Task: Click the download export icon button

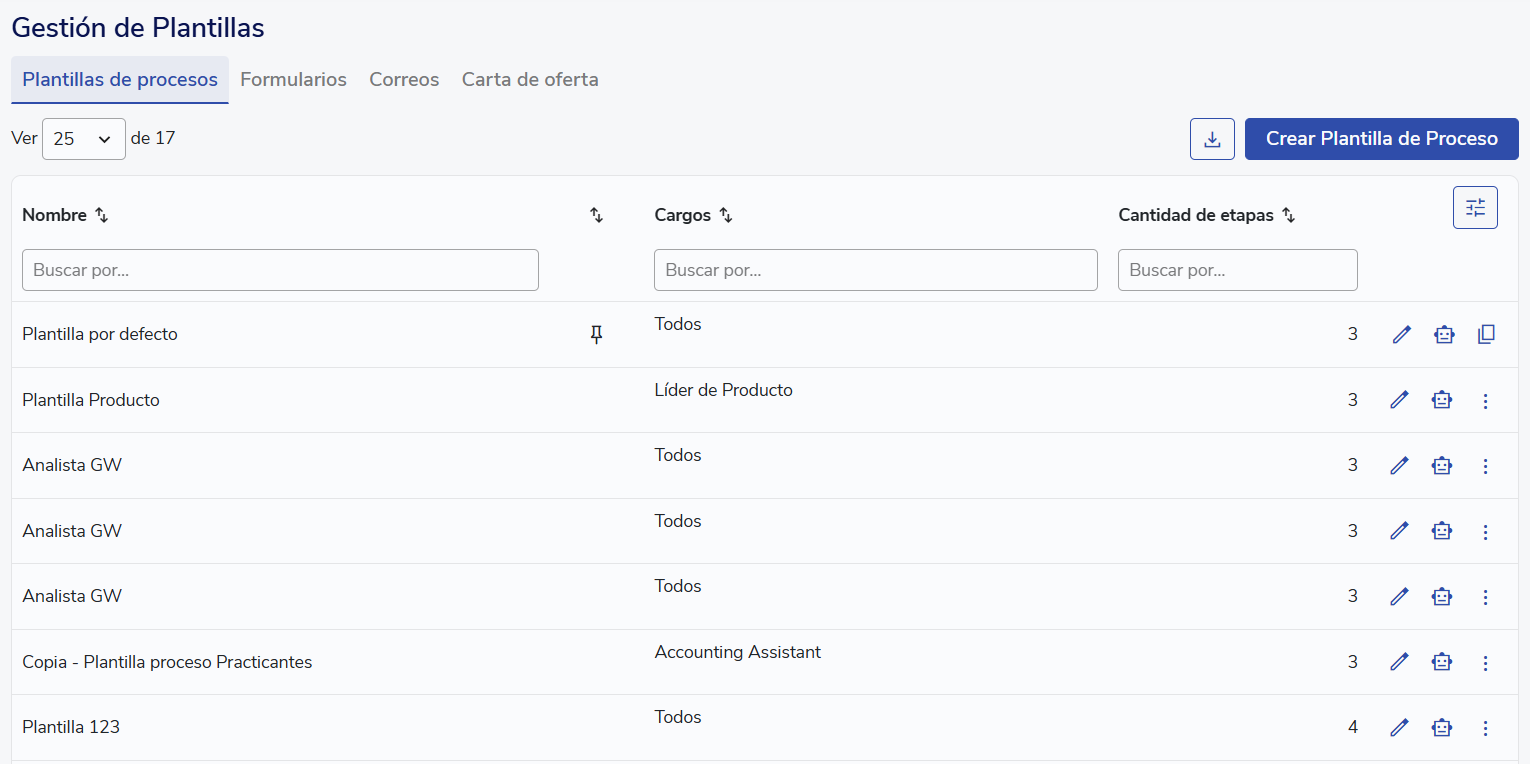Action: point(1212,139)
